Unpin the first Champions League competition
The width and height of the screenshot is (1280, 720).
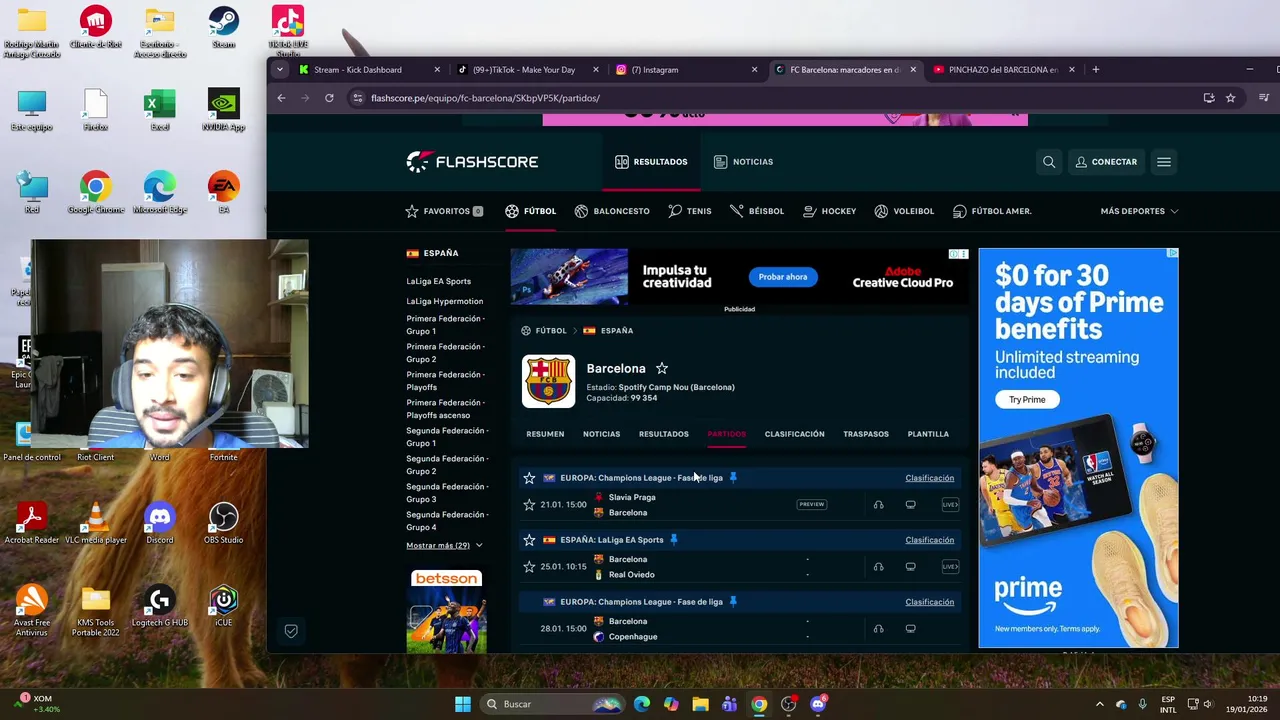pos(733,478)
